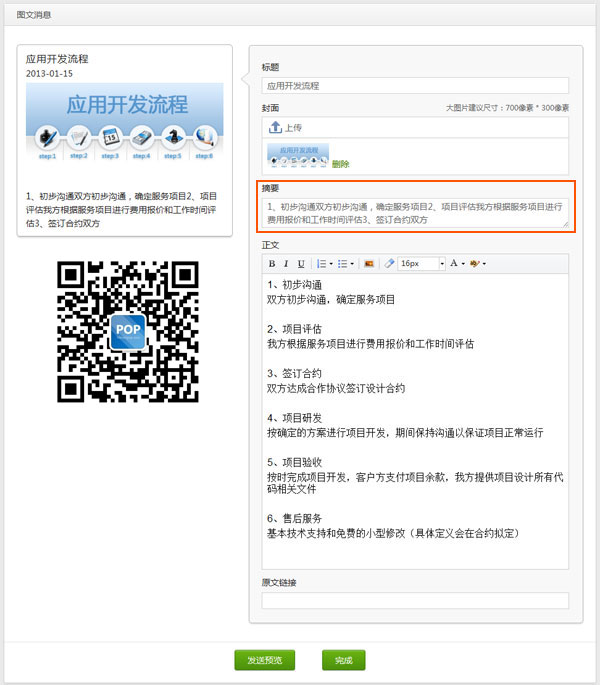Click the line 双方初步沟通，确定服务项目
Screen dimensions: 600x685
331,300
